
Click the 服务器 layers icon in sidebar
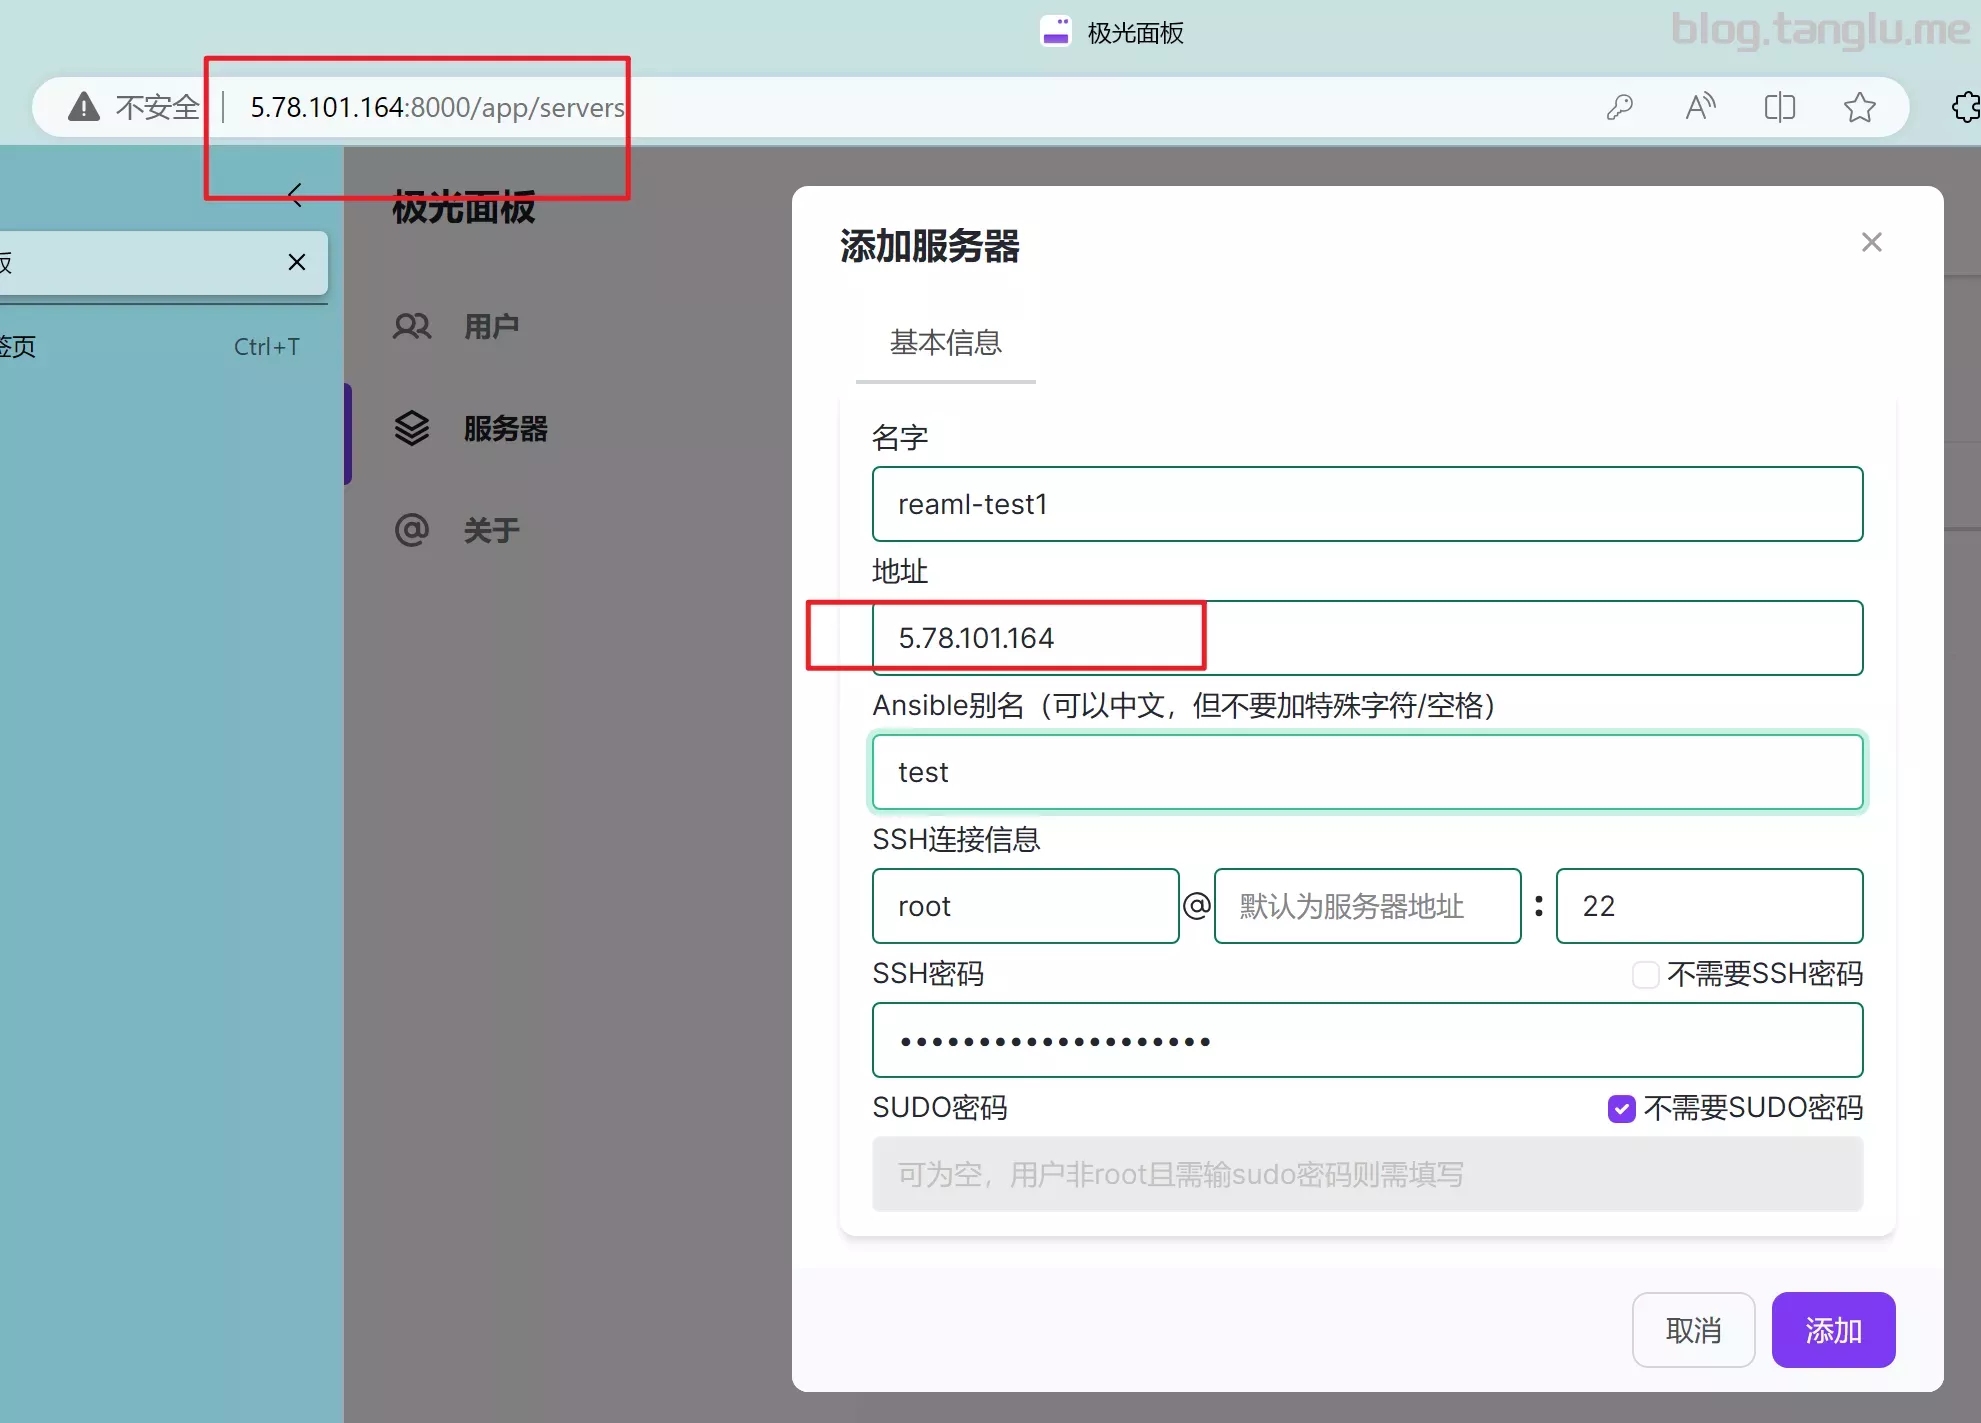pyautogui.click(x=412, y=429)
